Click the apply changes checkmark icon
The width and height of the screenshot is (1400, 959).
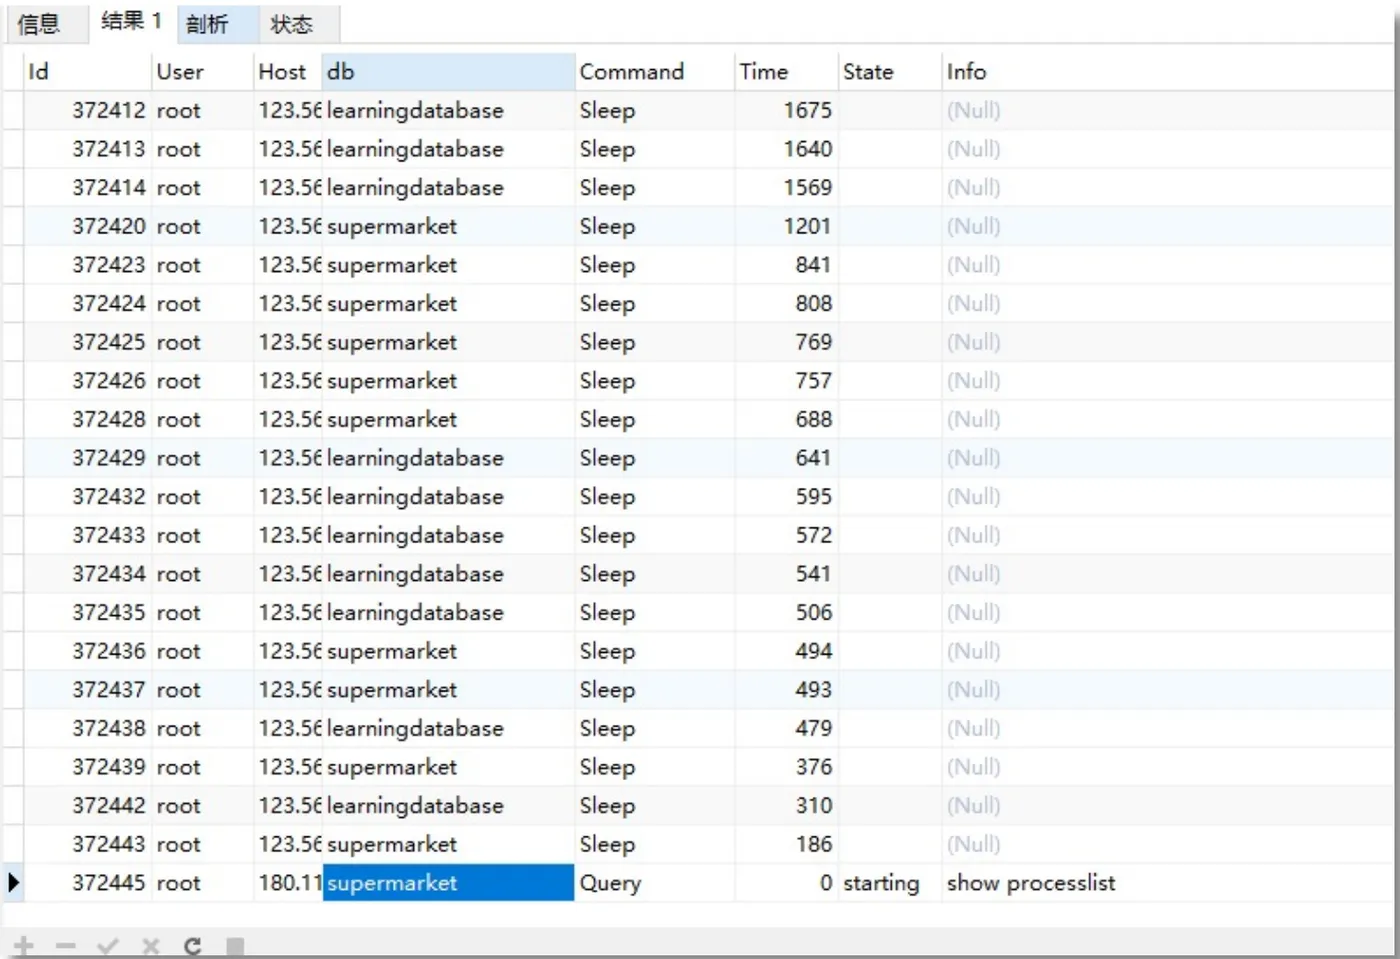pyautogui.click(x=108, y=945)
